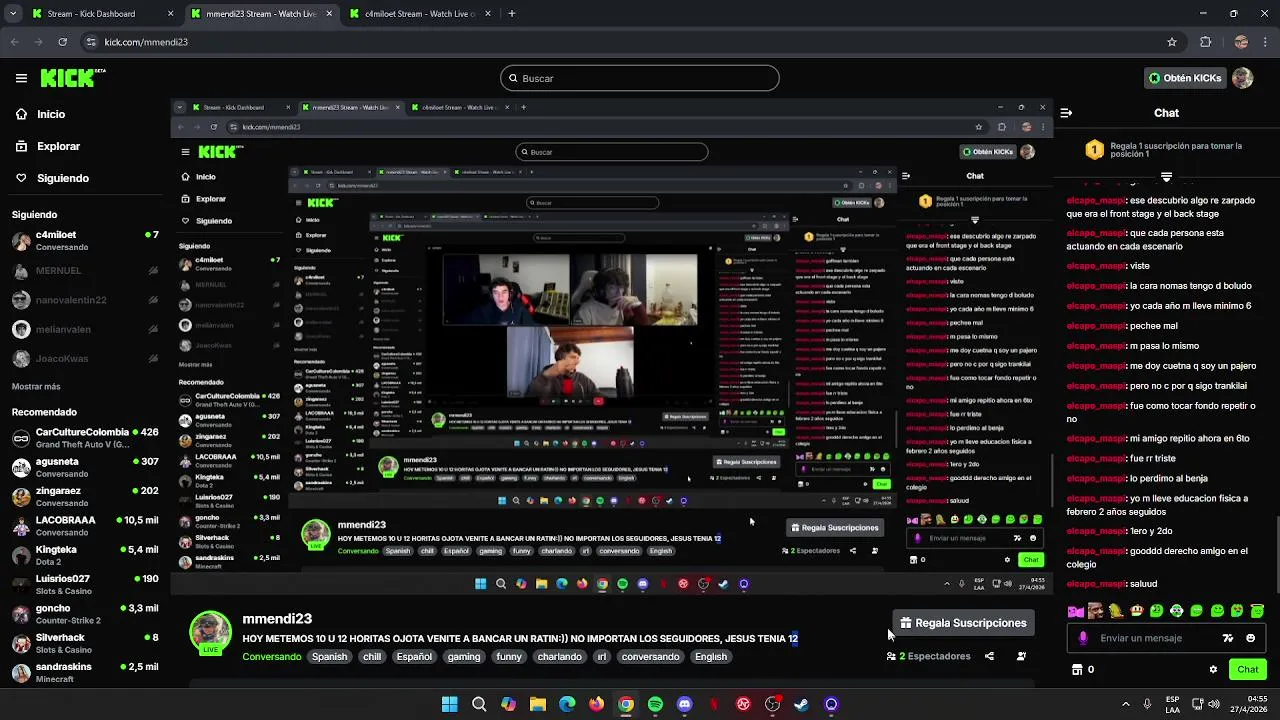Expand hidden system tray icons chevron
Image resolution: width=1280 pixels, height=720 pixels.
tap(1125, 704)
